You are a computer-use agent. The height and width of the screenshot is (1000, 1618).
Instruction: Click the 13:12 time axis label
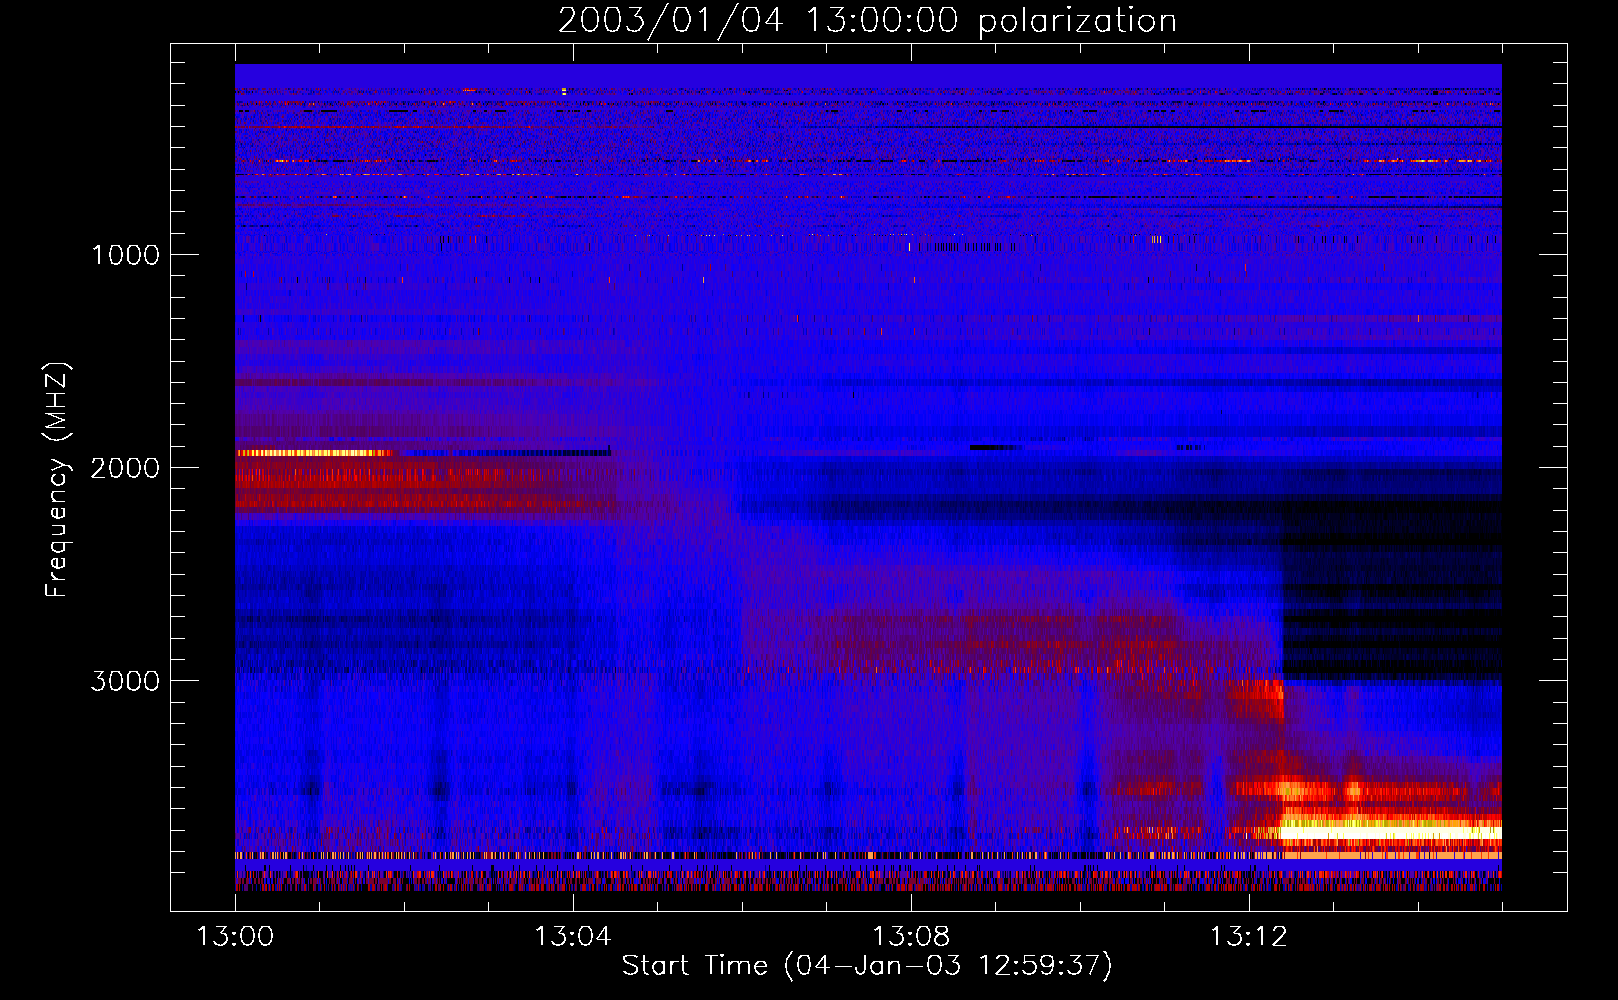1249,936
